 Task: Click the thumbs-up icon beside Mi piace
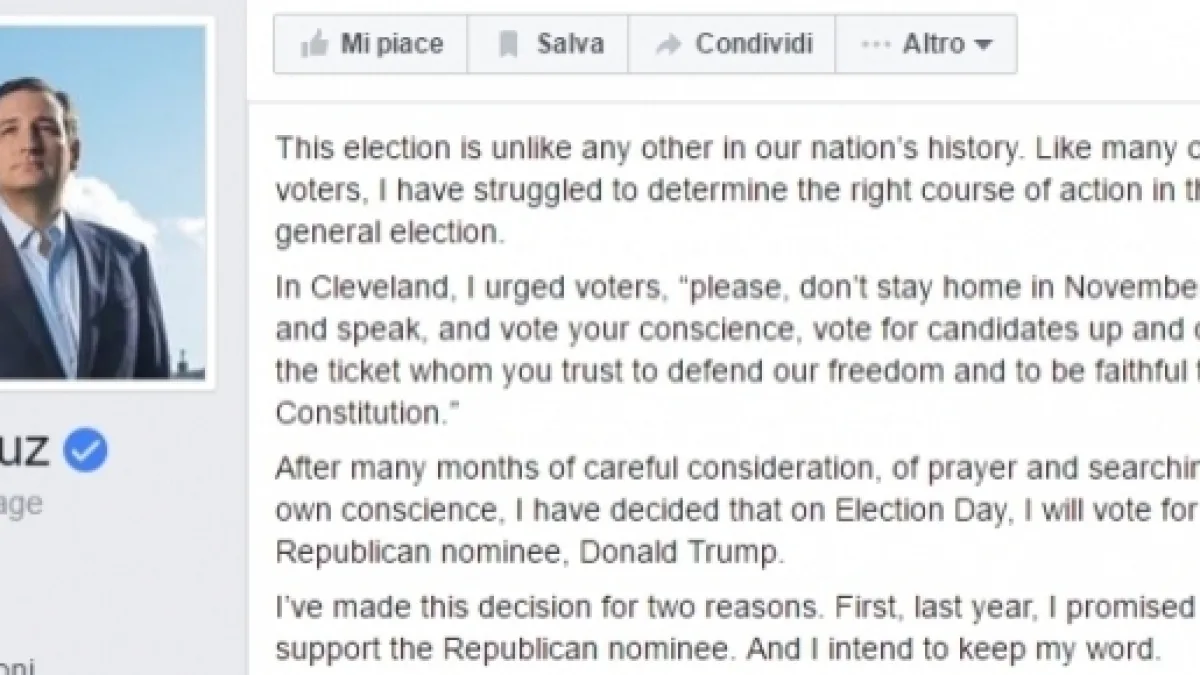[x=314, y=45]
